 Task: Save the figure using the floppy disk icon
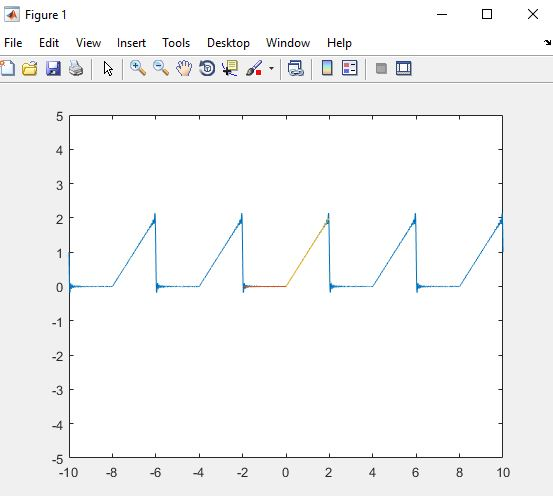tap(53, 68)
